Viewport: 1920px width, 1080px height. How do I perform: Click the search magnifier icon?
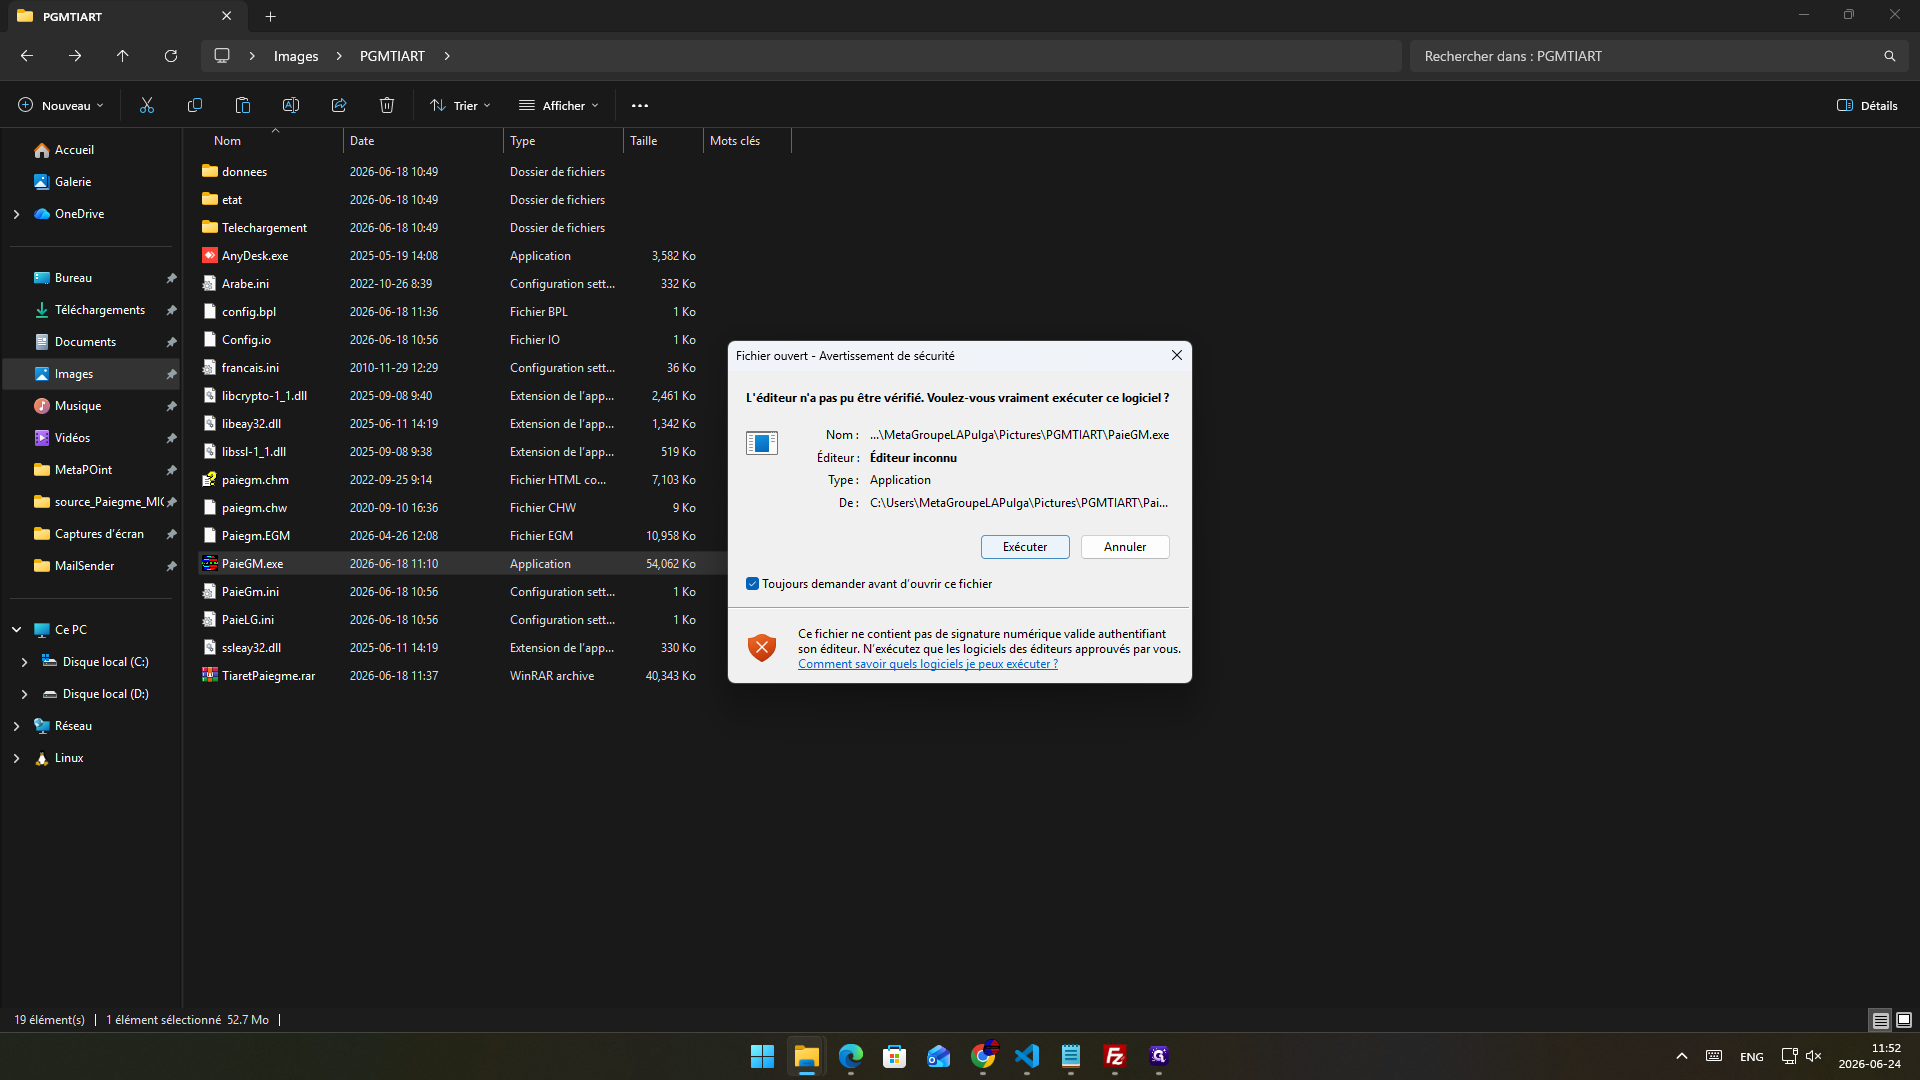click(x=1889, y=56)
